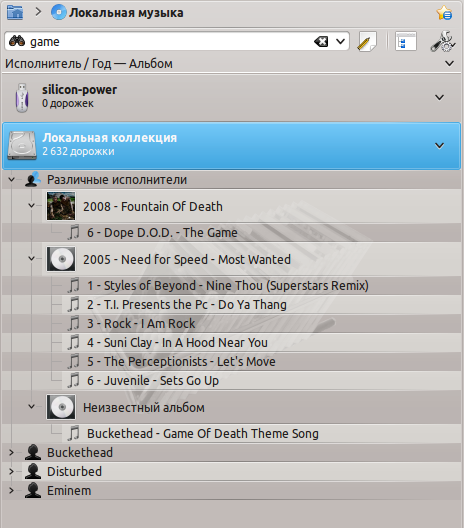
Task: Collapse the Различные исполнители tree node
Action: coord(12,179)
